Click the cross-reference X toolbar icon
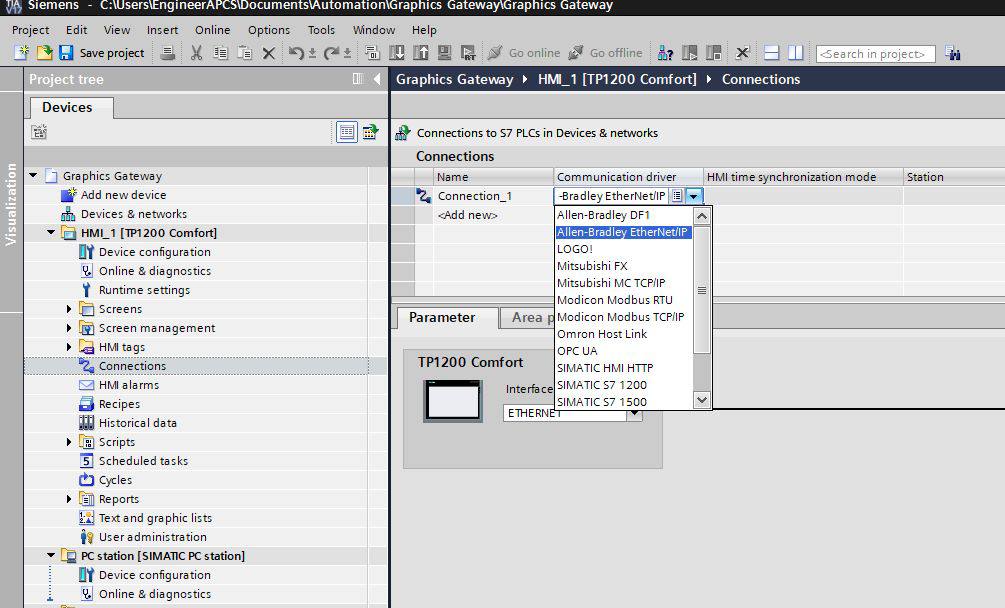 point(742,53)
